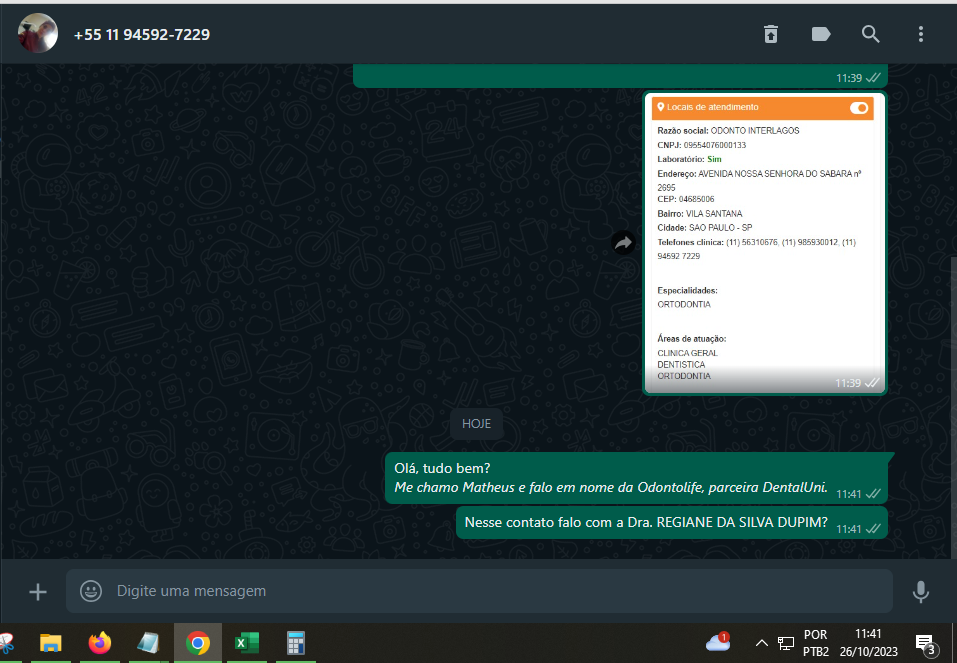
Task: Open the notification center icon
Action: point(926,643)
